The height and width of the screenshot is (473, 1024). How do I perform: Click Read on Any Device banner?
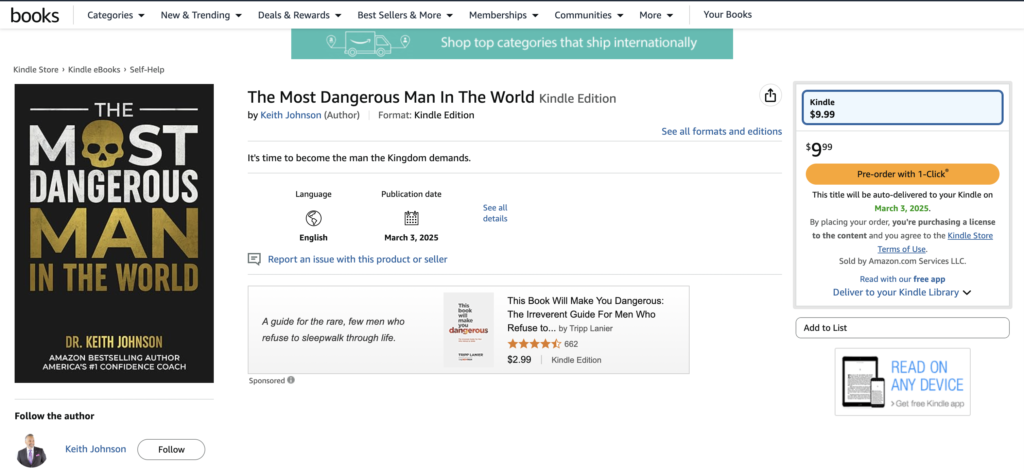coord(902,382)
